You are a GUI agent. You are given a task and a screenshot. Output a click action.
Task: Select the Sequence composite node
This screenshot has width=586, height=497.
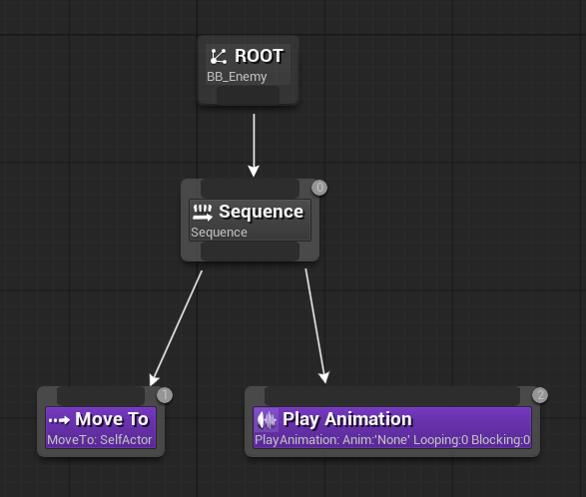click(250, 220)
